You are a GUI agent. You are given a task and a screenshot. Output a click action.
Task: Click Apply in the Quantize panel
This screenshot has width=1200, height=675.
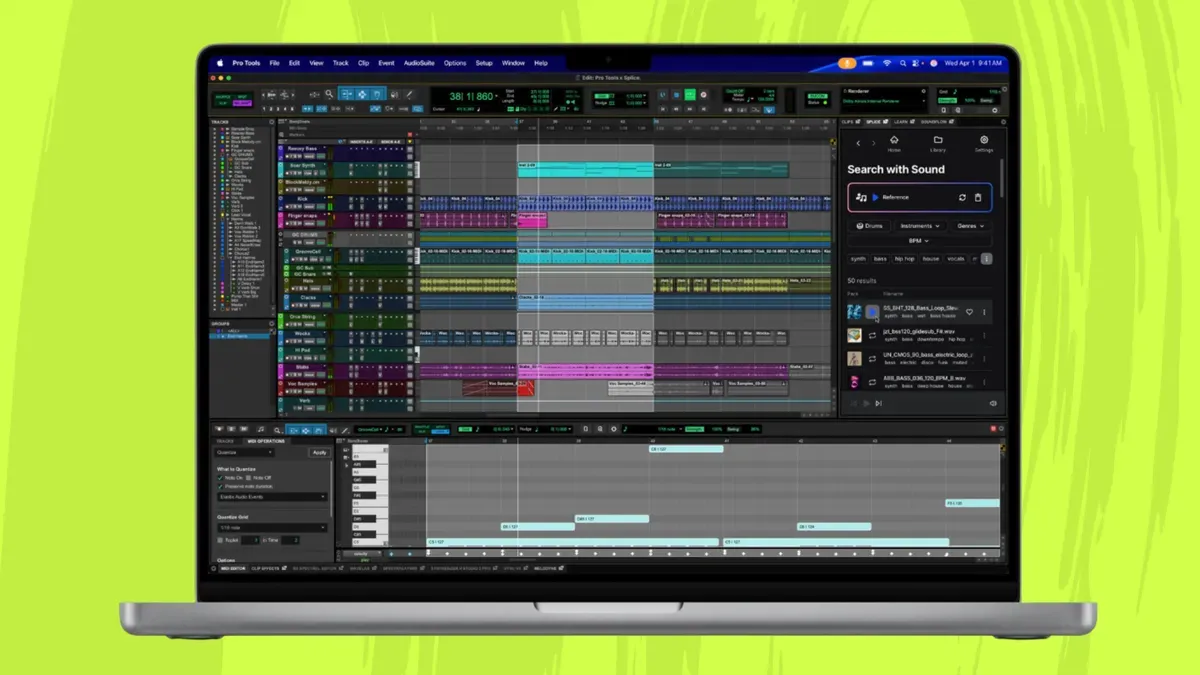tap(319, 453)
